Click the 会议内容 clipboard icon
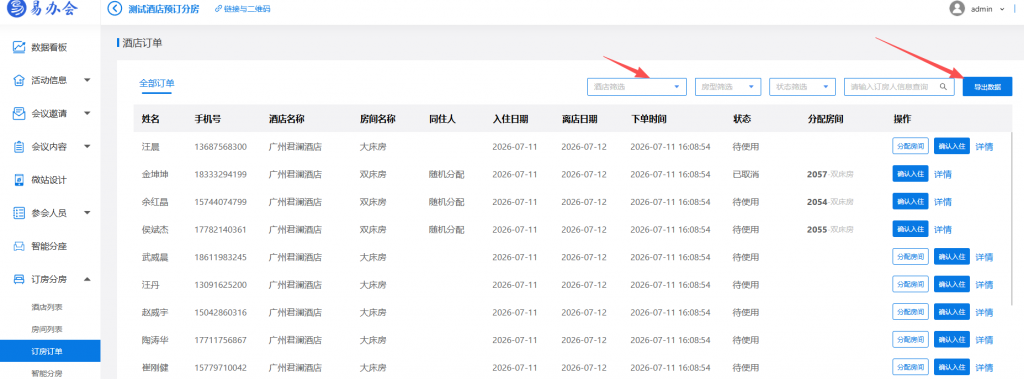The image size is (1024, 379). pyautogui.click(x=19, y=147)
